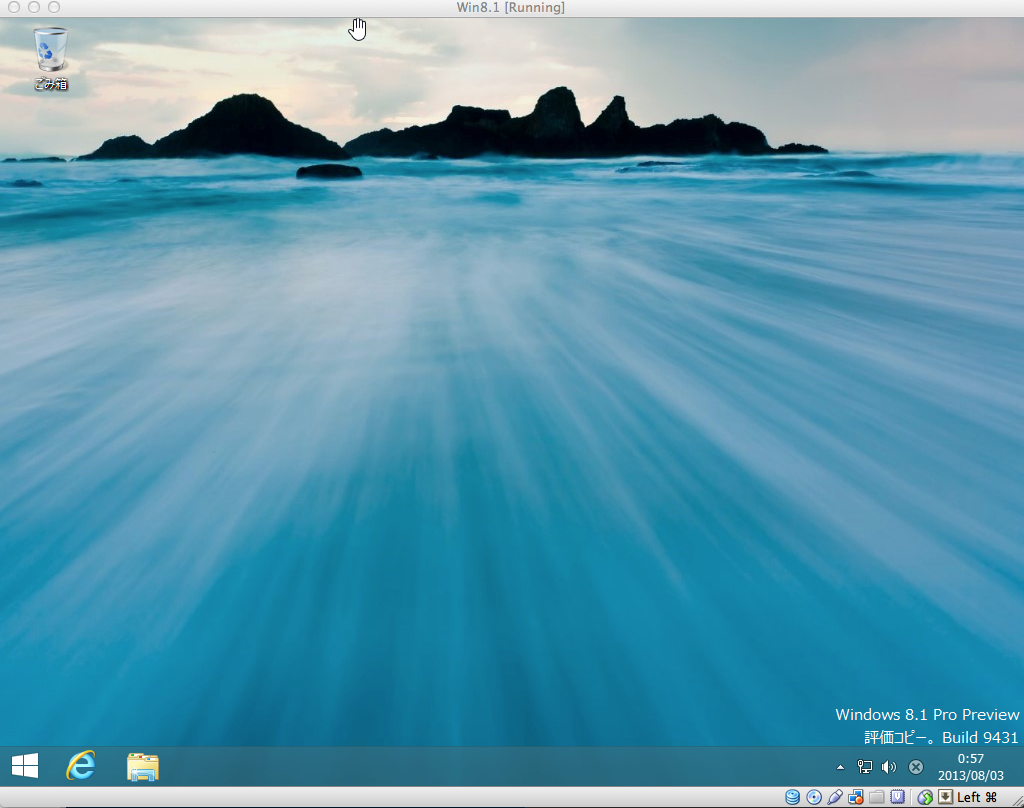Open the Windows Start button
Screen dimensions: 1024x808
[25, 766]
